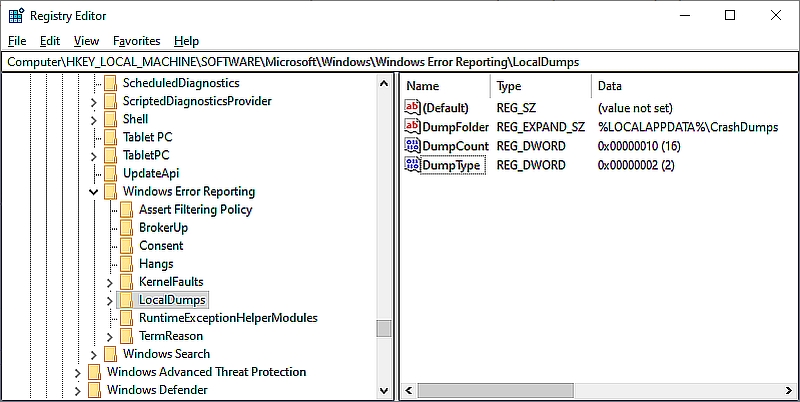
Task: Click the tree pane vertical scrollbar thumb
Action: pyautogui.click(x=384, y=329)
